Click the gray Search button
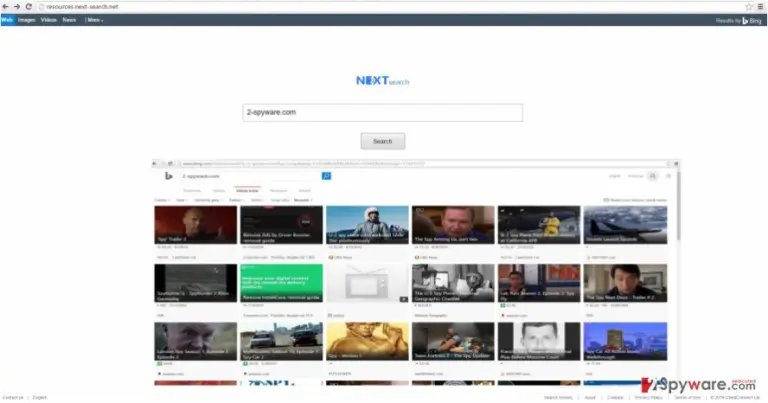The width and height of the screenshot is (768, 403). coord(383,141)
